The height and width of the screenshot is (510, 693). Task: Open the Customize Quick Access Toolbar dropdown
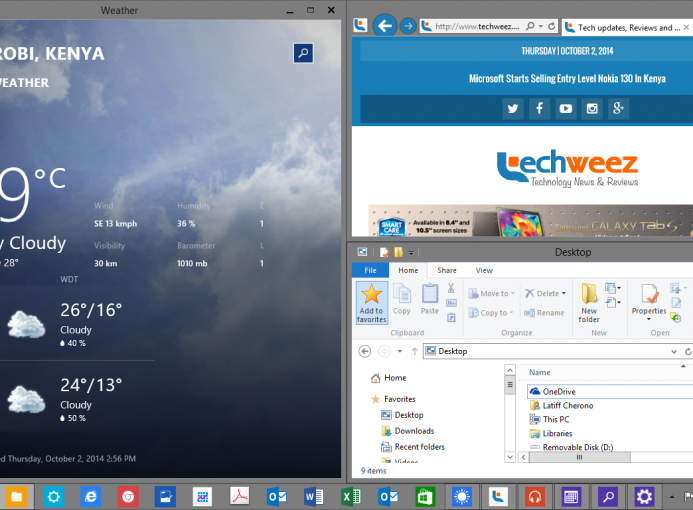(x=411, y=253)
